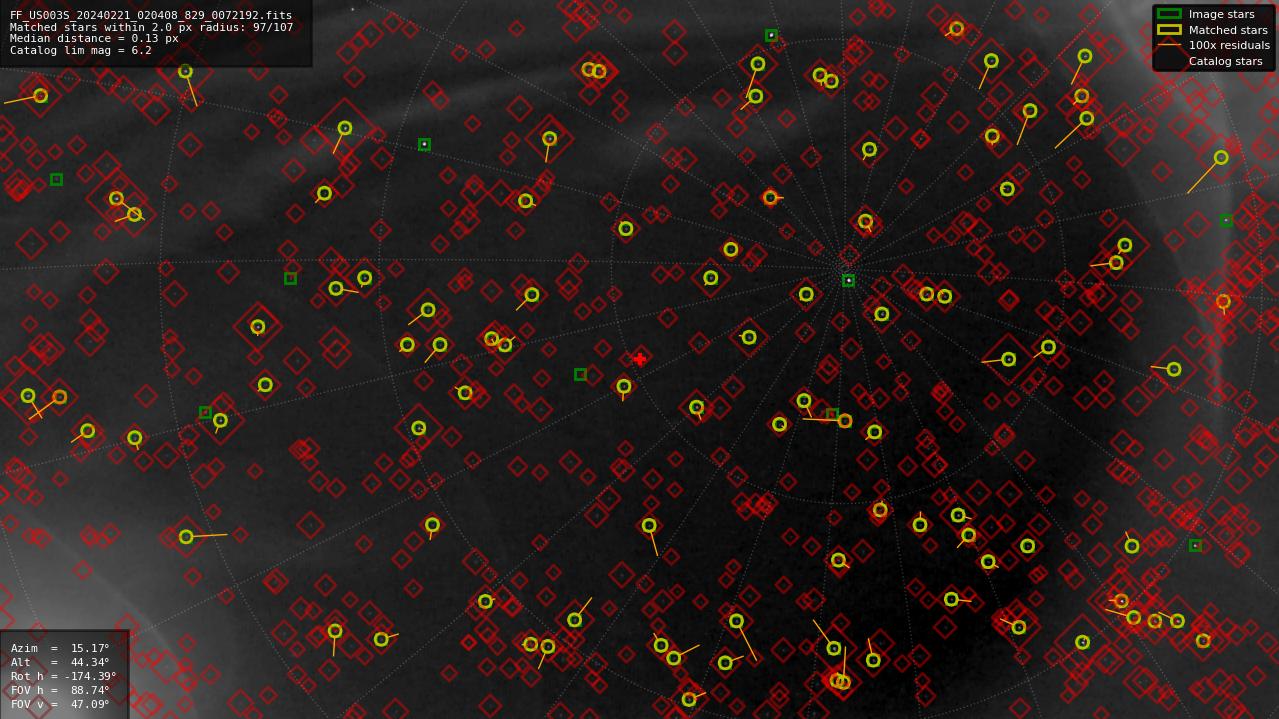1279x719 pixels.
Task: Click the 'Matched stars' legend label
Action: point(1228,31)
